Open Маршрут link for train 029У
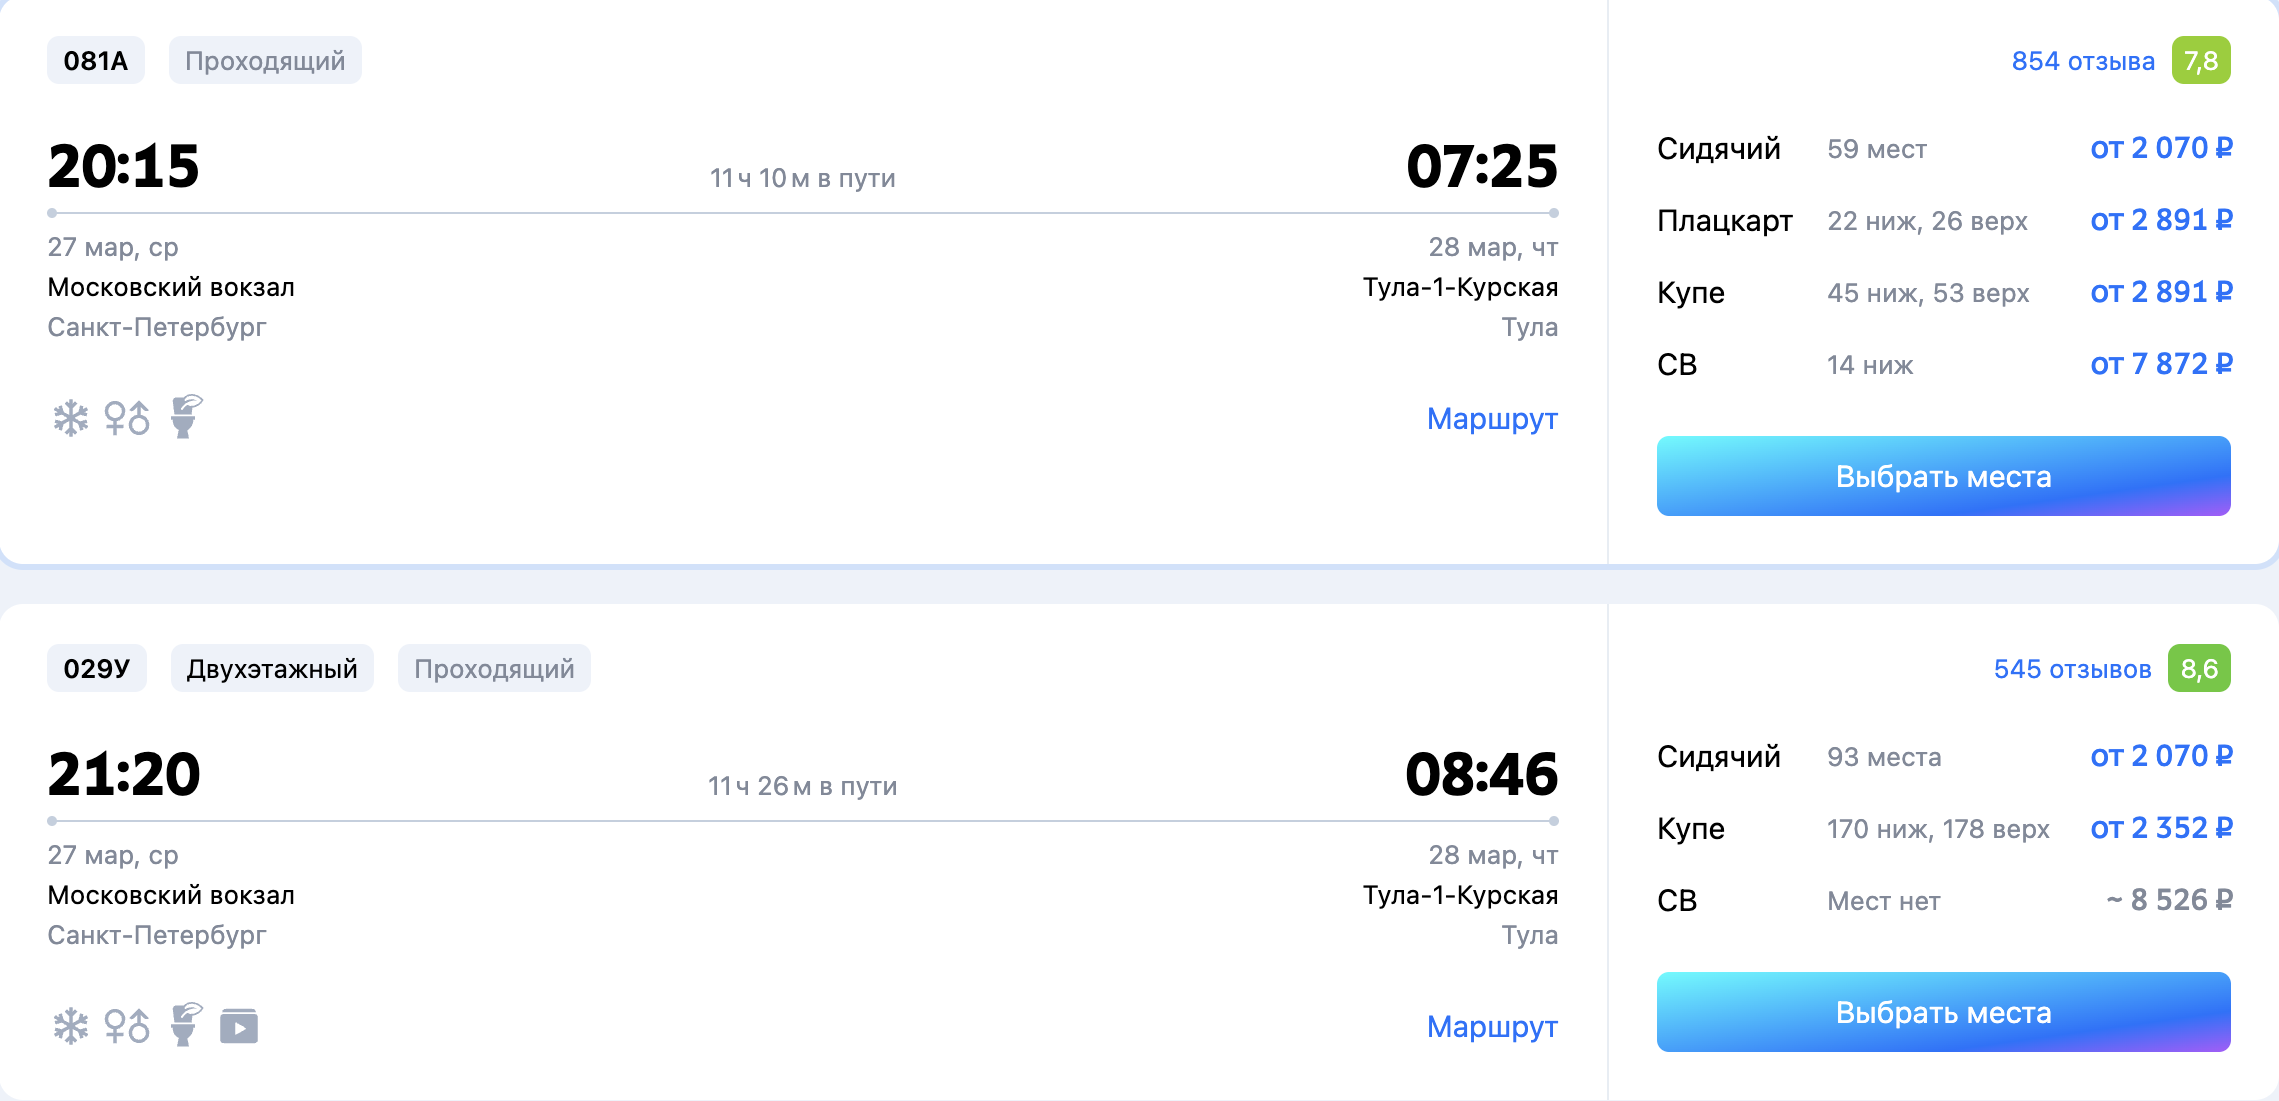Viewport: 2279px width, 1101px height. [x=1491, y=1027]
